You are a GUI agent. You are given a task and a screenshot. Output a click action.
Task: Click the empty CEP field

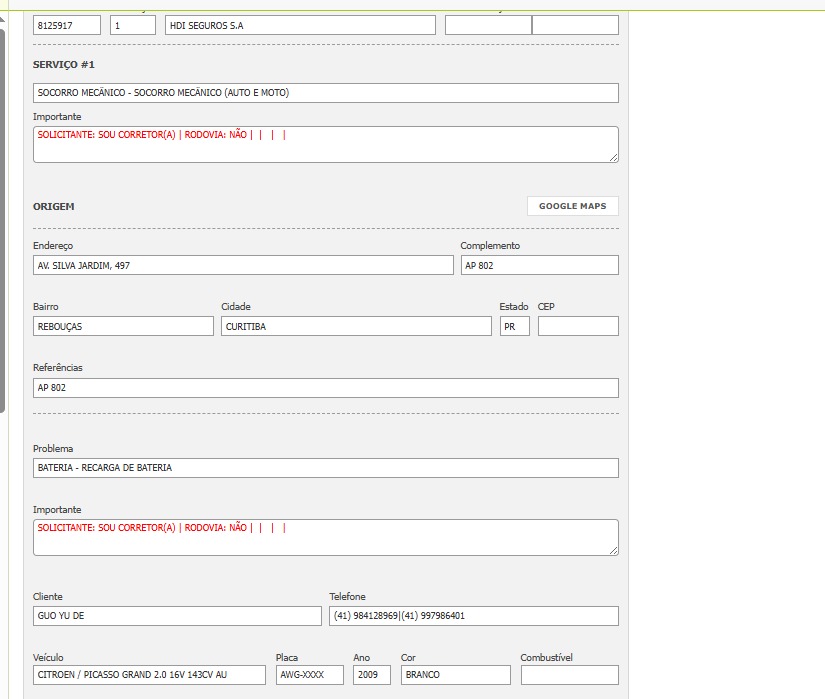pyautogui.click(x=578, y=326)
